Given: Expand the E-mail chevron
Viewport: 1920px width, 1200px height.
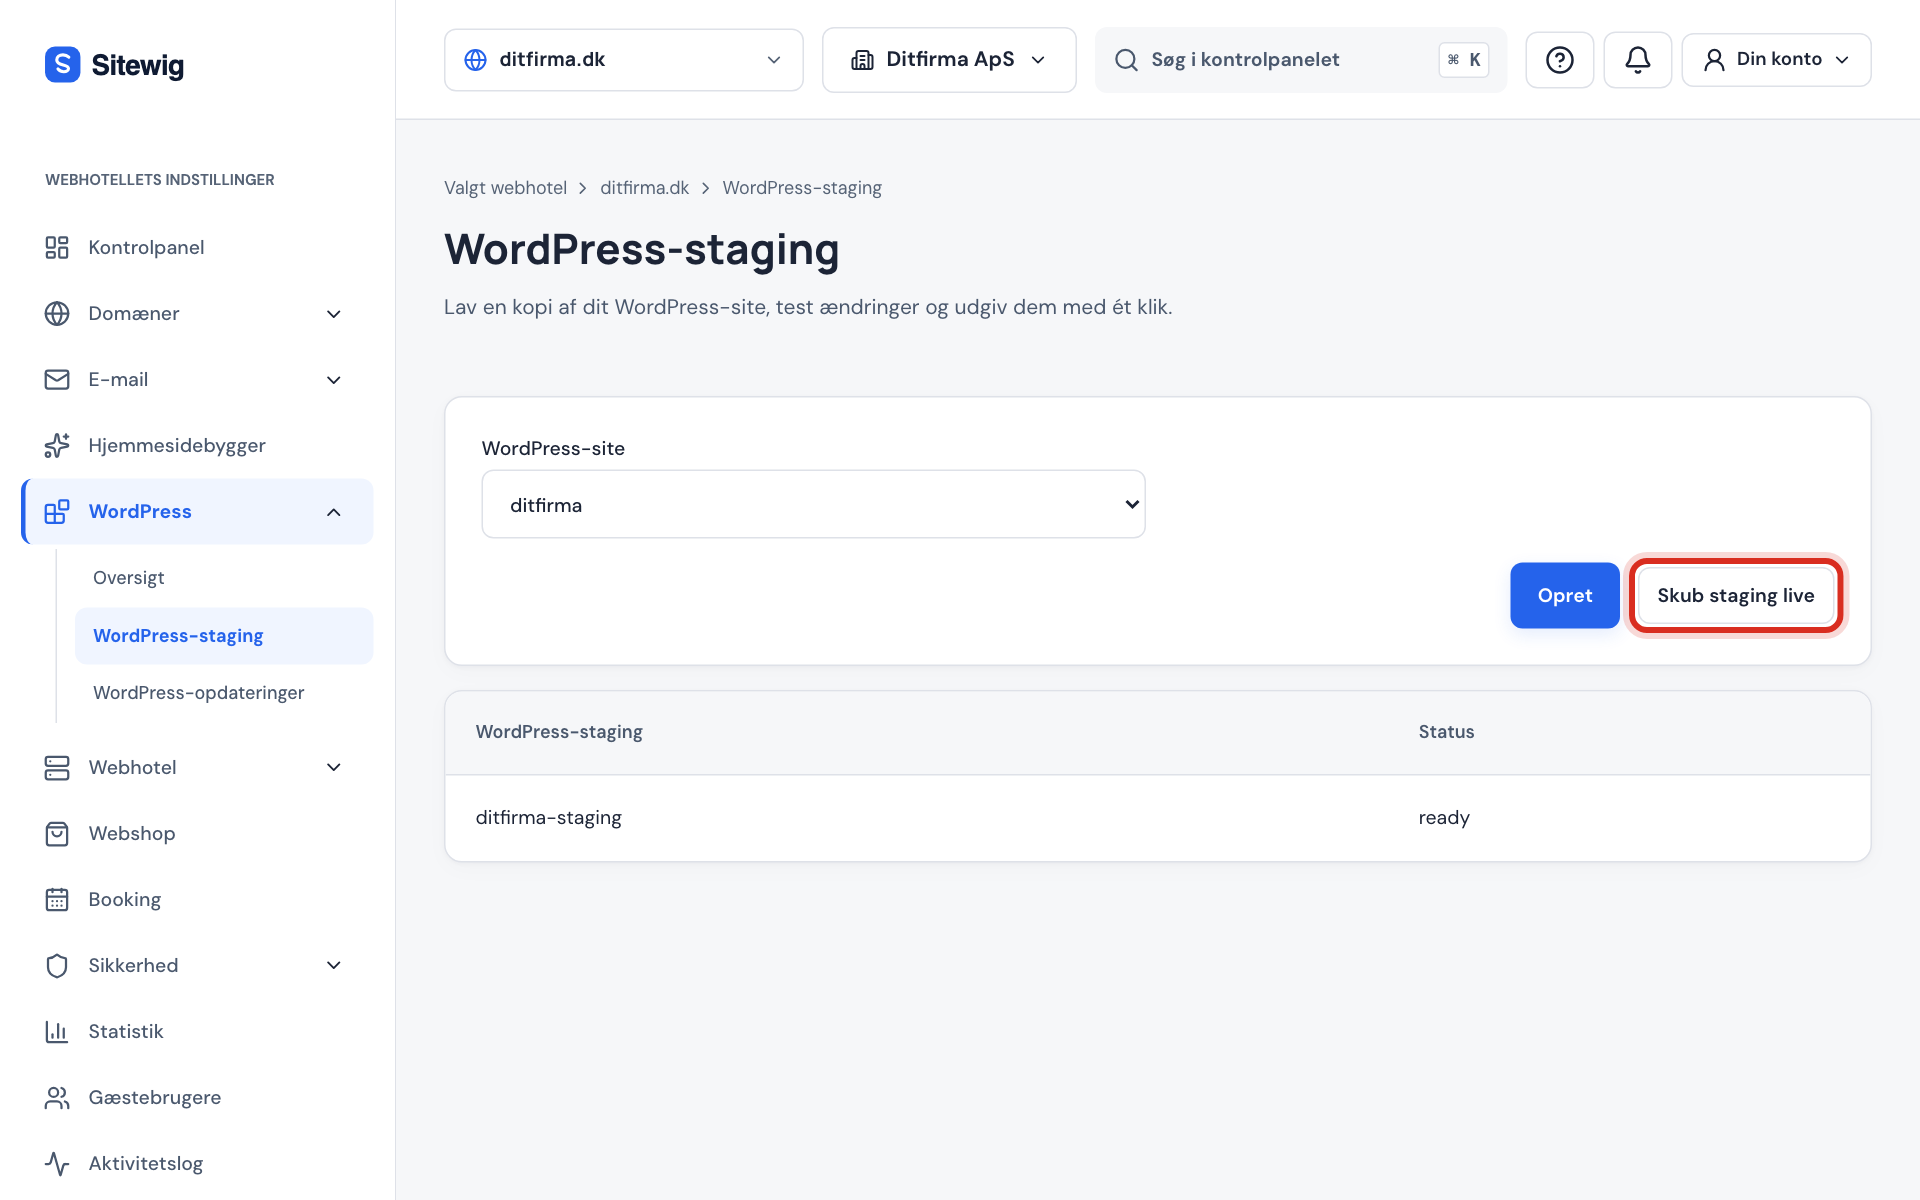Looking at the screenshot, I should tap(334, 380).
